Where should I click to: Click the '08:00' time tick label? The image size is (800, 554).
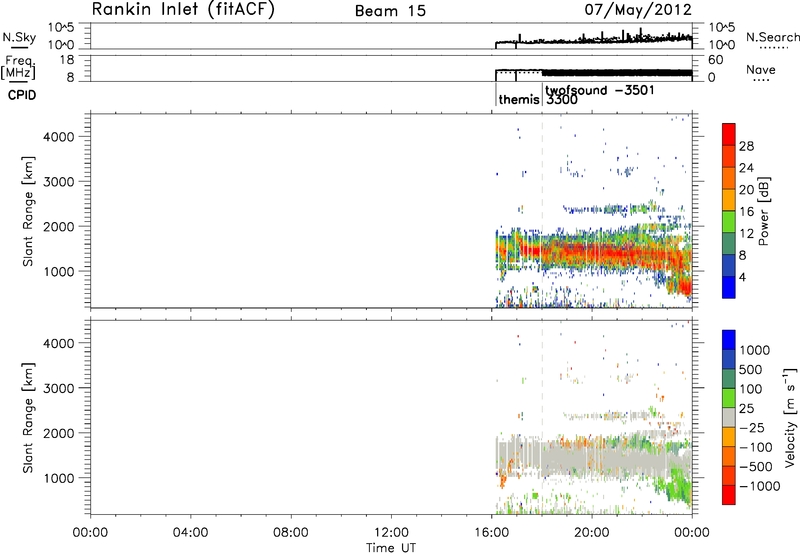(291, 533)
